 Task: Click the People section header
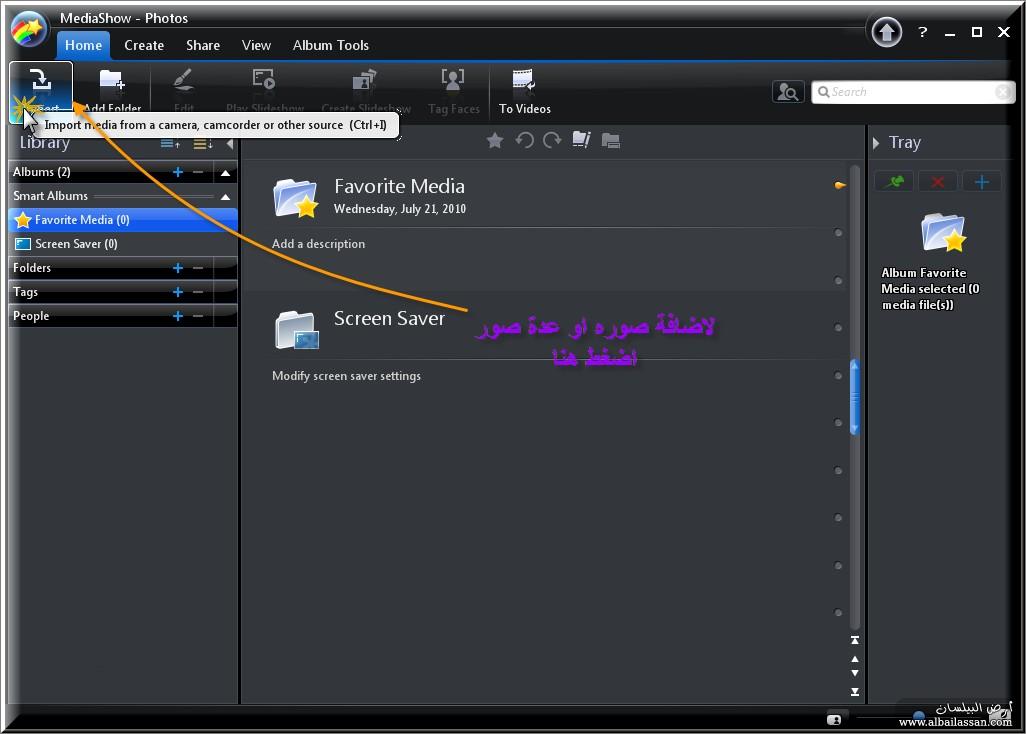(123, 316)
